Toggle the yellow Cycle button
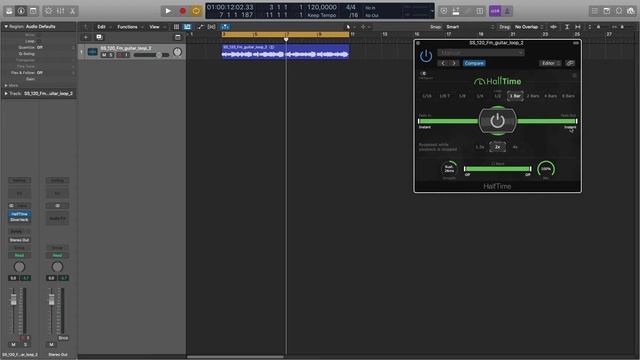This screenshot has width=640, height=360. pos(196,11)
